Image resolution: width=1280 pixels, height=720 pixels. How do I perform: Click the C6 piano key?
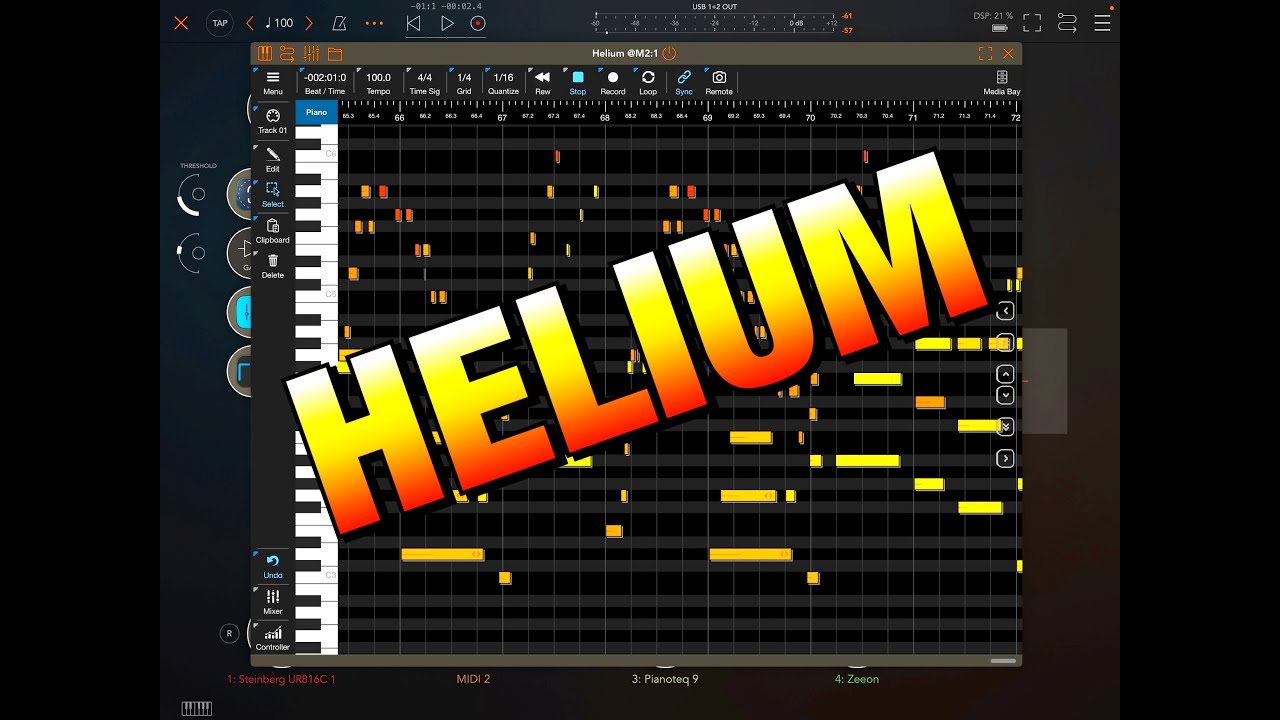pos(317,154)
